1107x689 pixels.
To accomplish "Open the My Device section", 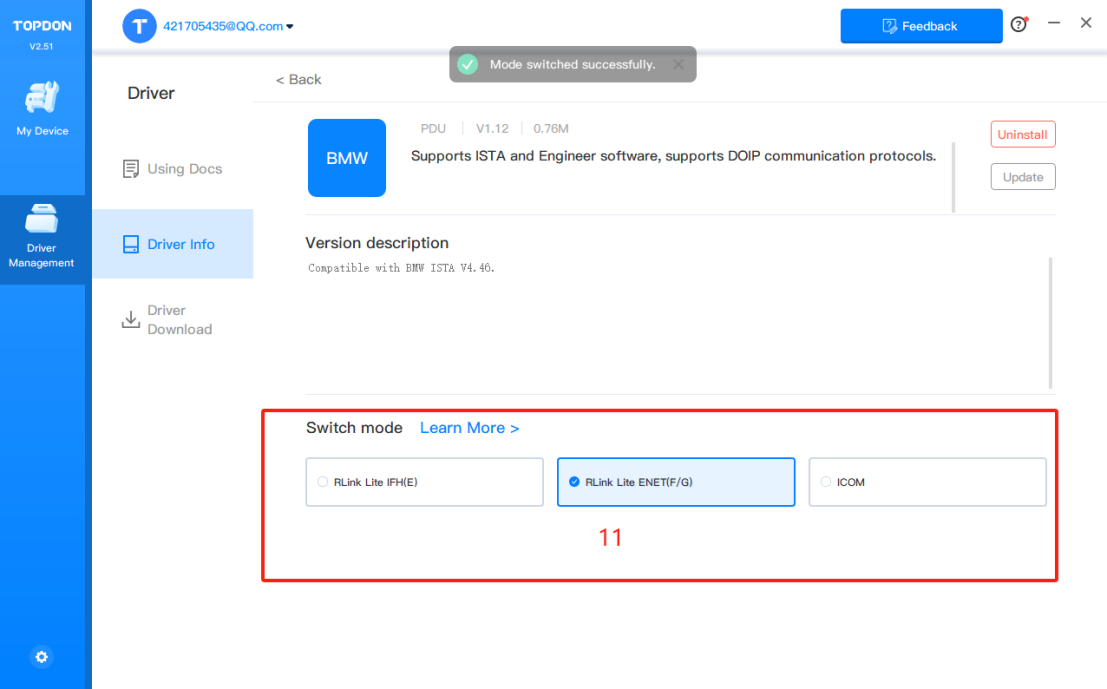I will (42, 108).
